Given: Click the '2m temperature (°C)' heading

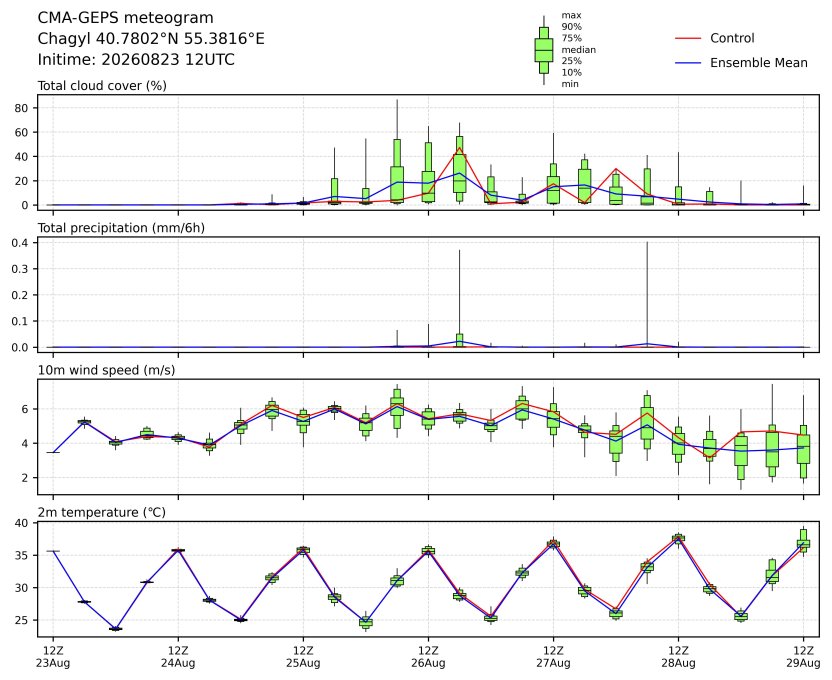Looking at the screenshot, I should pos(101,512).
